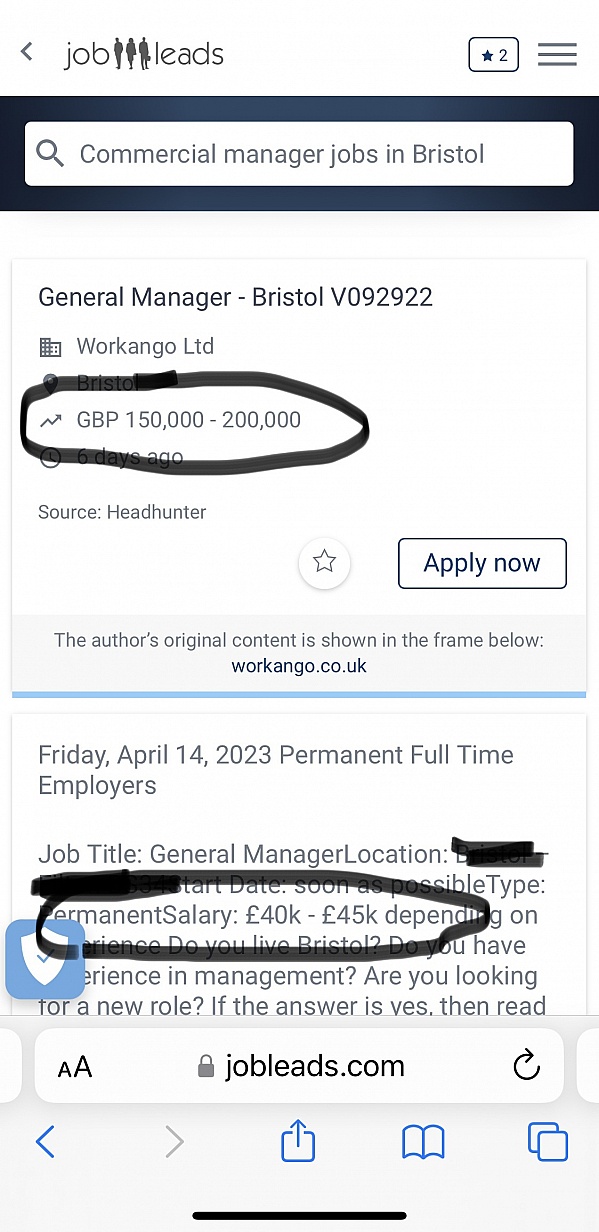Click the Bristol location pin icon
Viewport: 599px width, 1232px height.
[x=50, y=383]
